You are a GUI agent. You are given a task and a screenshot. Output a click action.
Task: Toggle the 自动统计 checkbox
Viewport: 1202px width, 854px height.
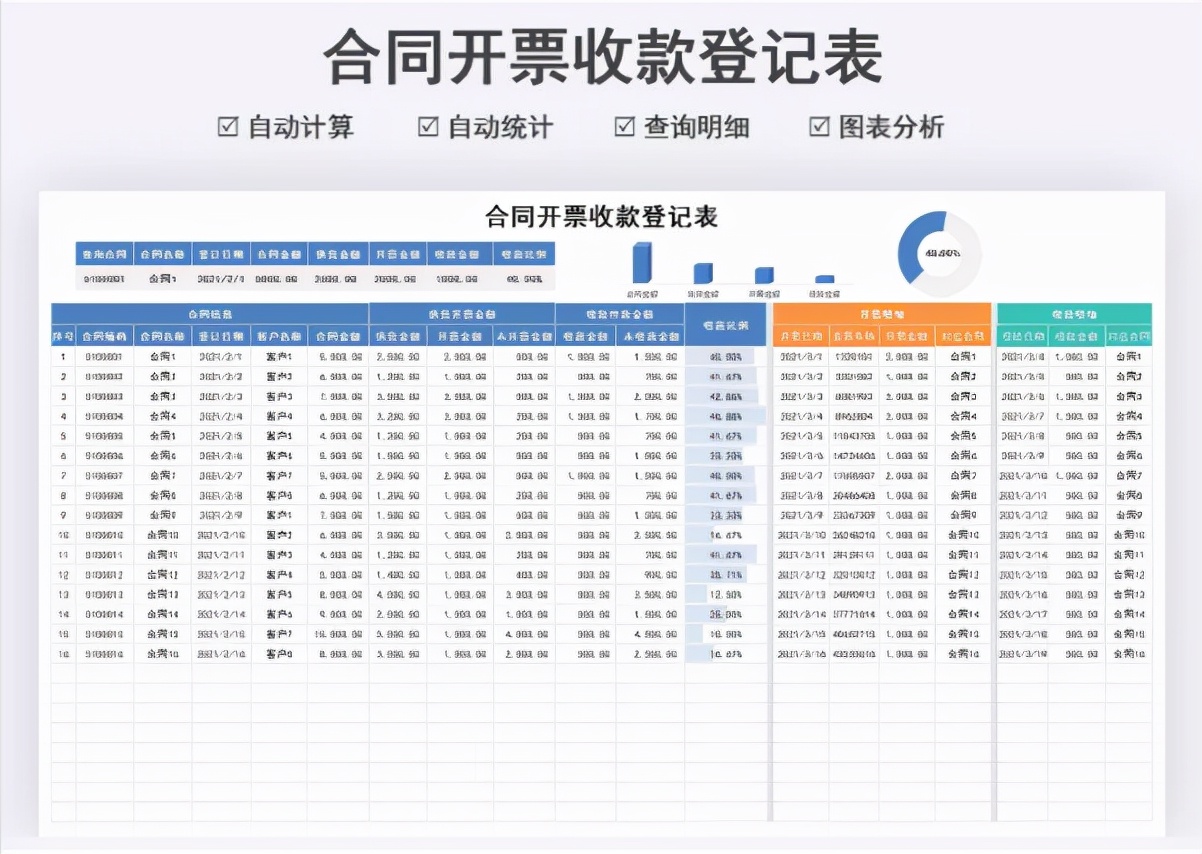tap(428, 127)
